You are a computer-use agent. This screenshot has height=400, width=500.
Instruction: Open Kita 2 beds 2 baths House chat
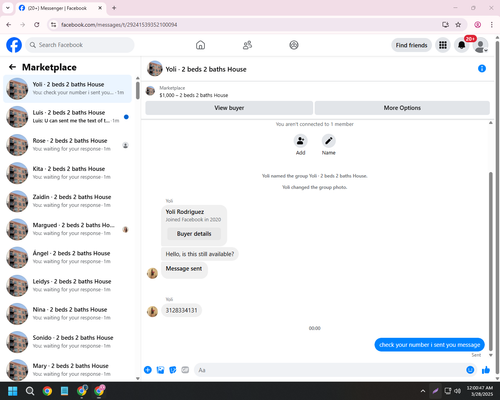pos(68,173)
